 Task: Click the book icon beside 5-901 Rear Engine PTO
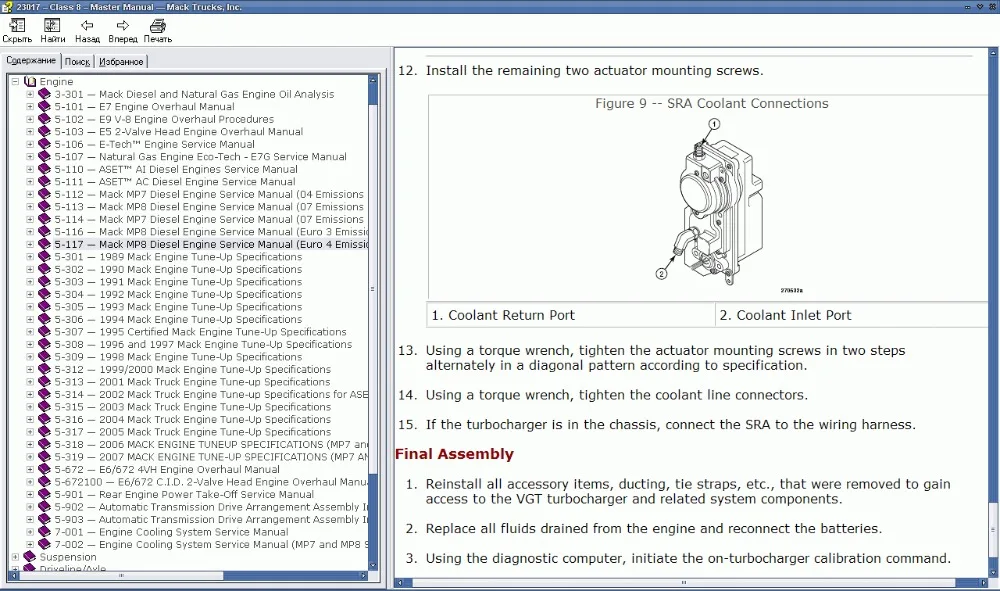(x=44, y=494)
